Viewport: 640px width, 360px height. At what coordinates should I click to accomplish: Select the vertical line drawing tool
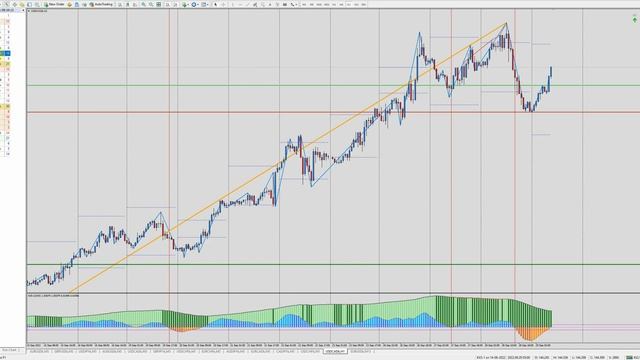tap(232, 4)
